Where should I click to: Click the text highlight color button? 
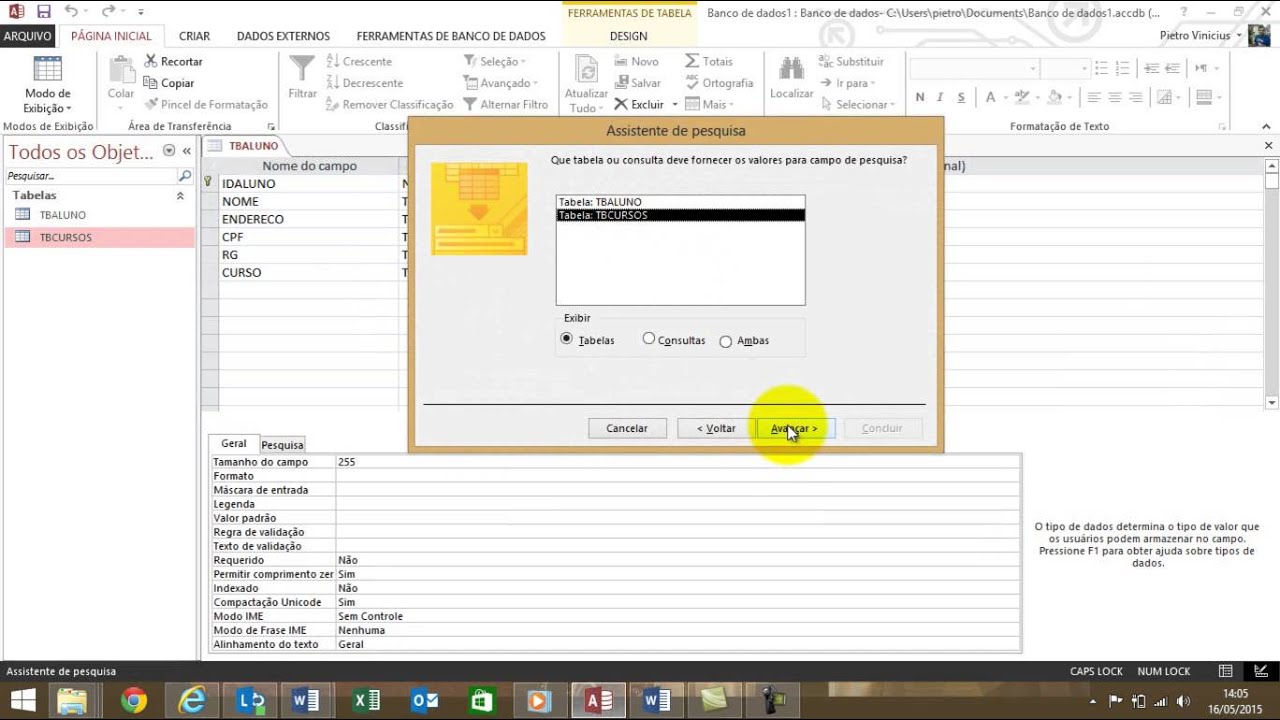pos(1021,98)
